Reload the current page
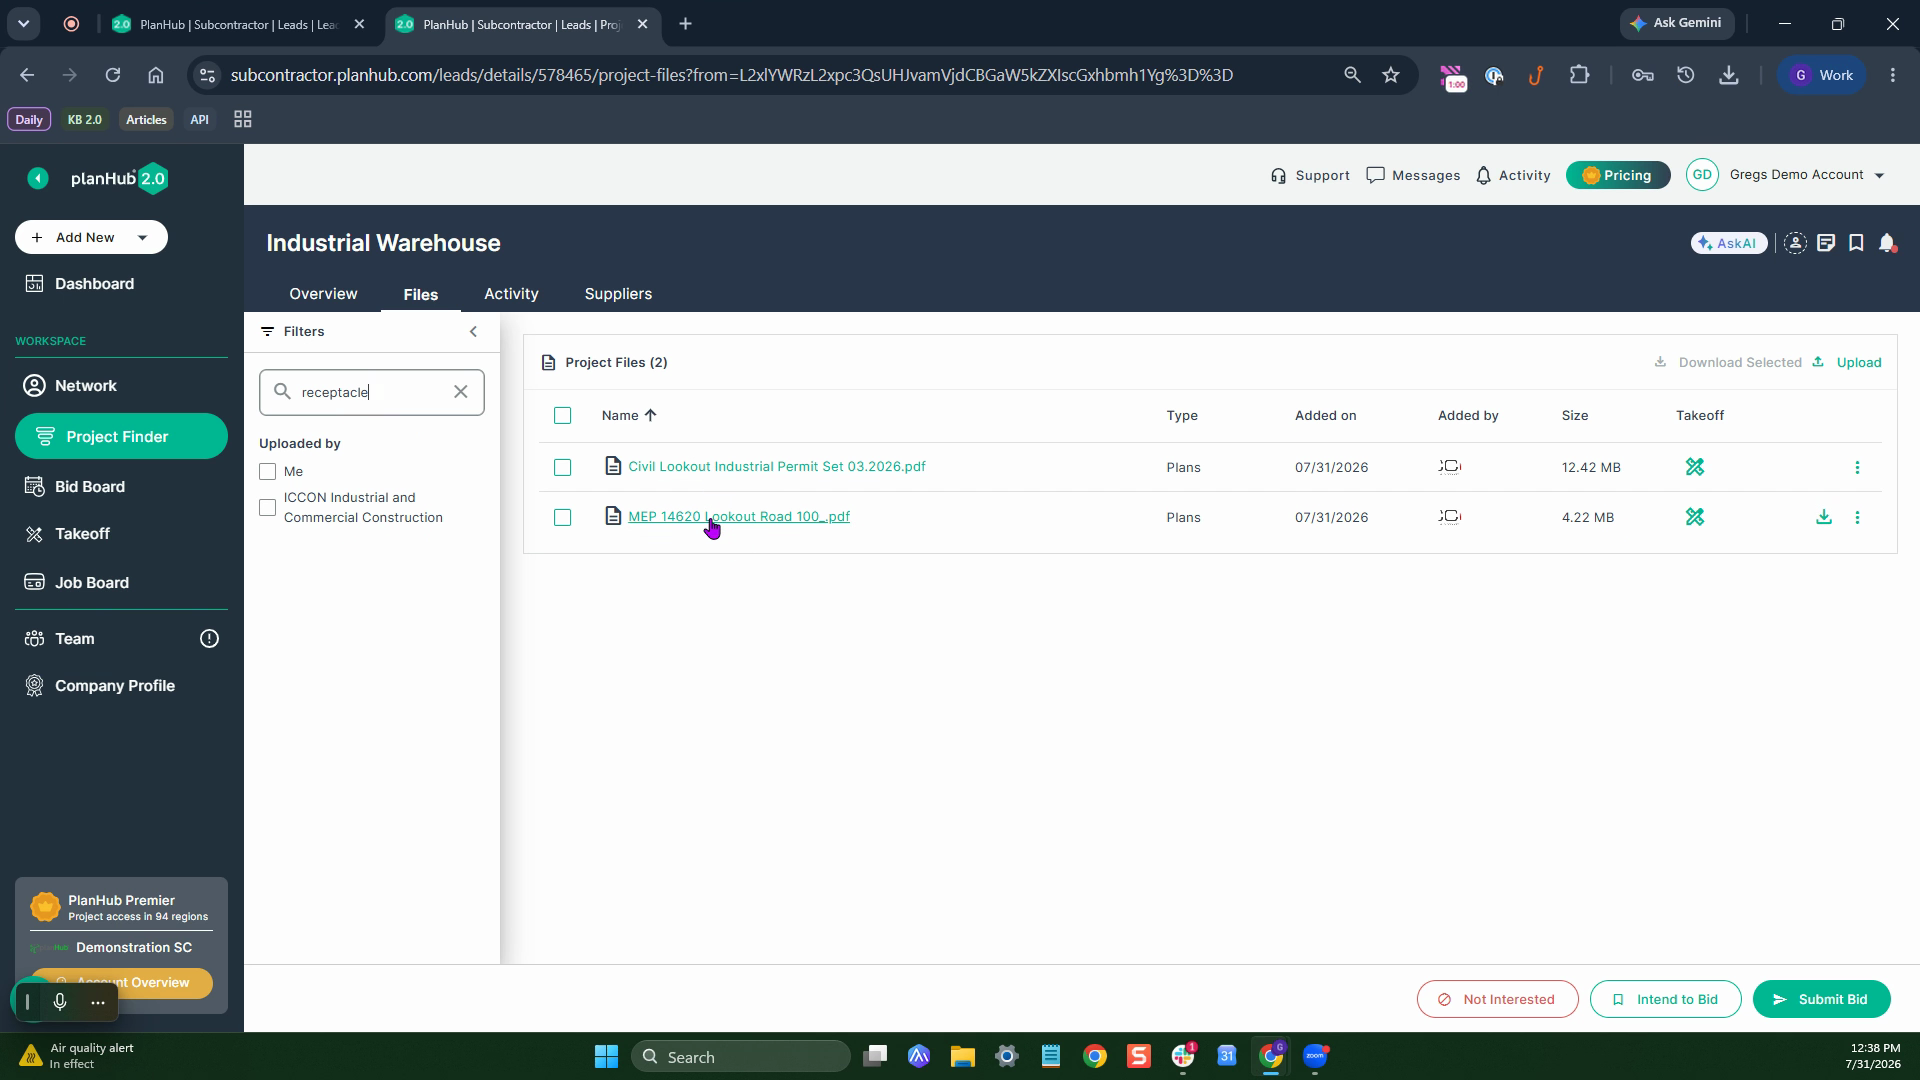This screenshot has width=1920, height=1080. 113,75
